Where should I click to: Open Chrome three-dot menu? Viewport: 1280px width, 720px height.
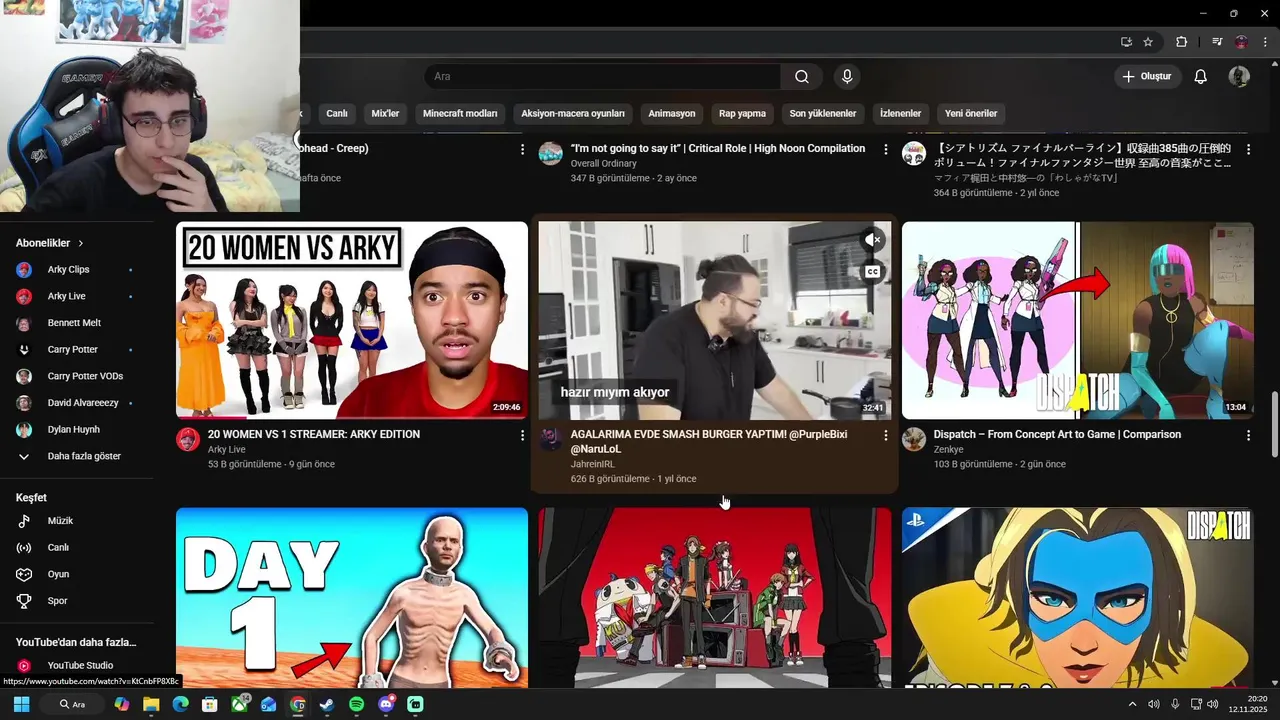pos(1265,42)
